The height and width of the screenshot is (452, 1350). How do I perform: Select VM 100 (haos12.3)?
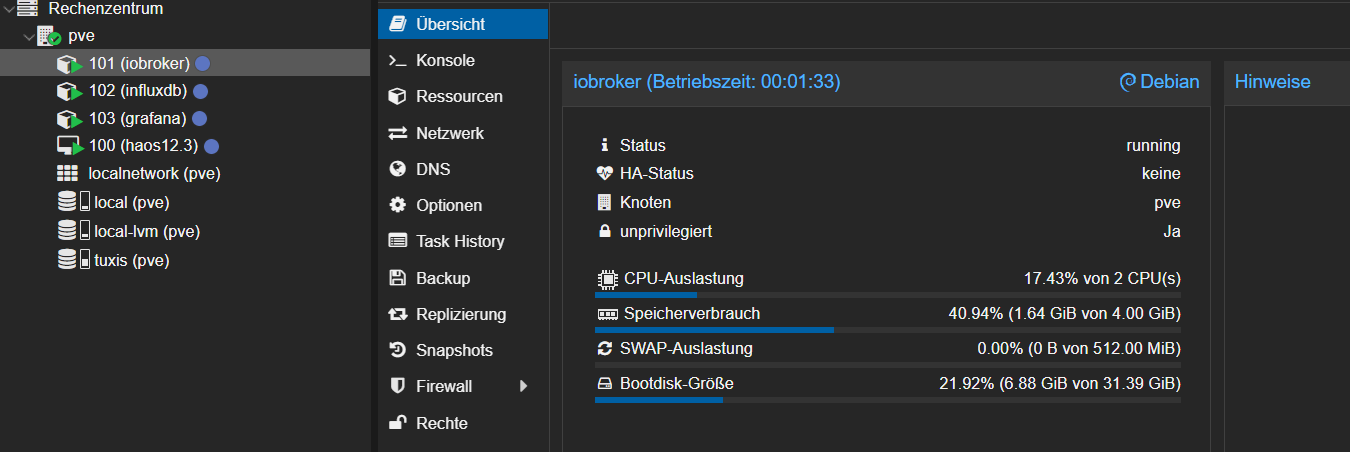tap(143, 146)
